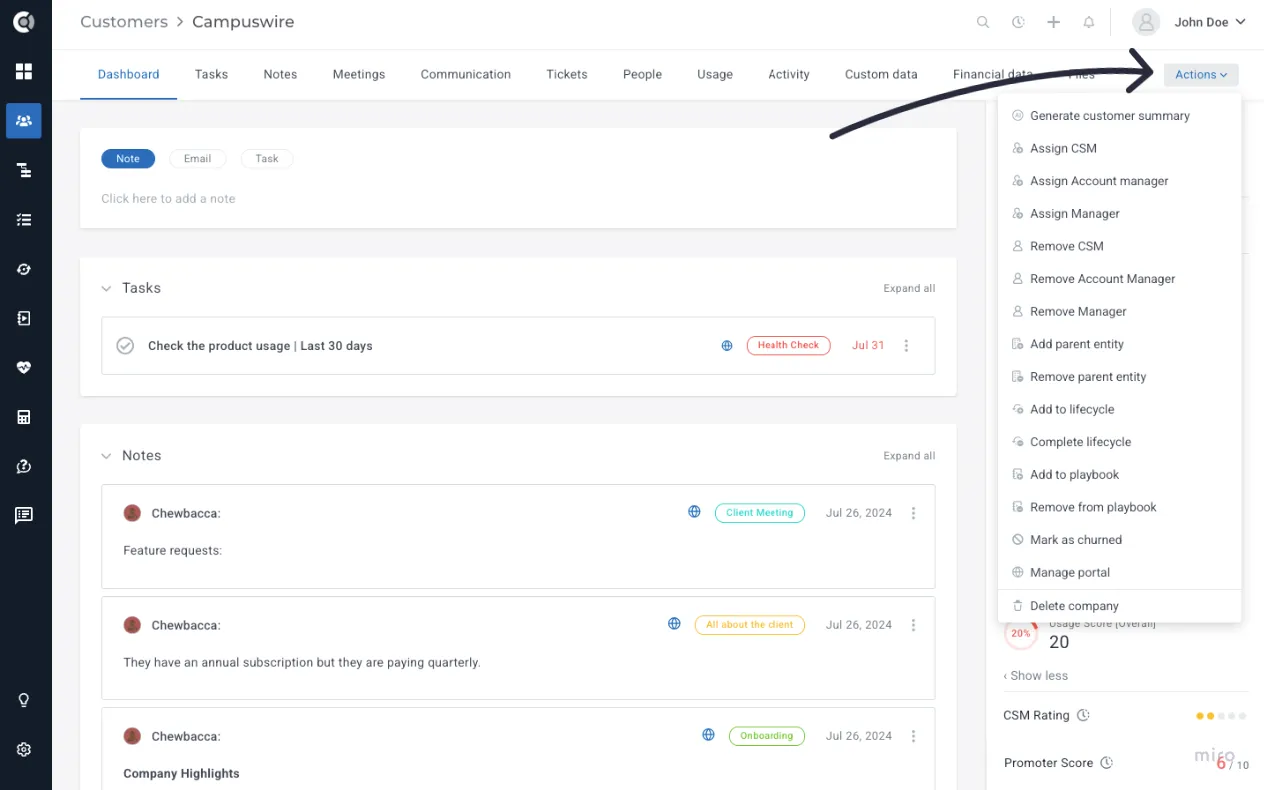
Task: Switch to the Tickets tab
Action: pyautogui.click(x=567, y=75)
